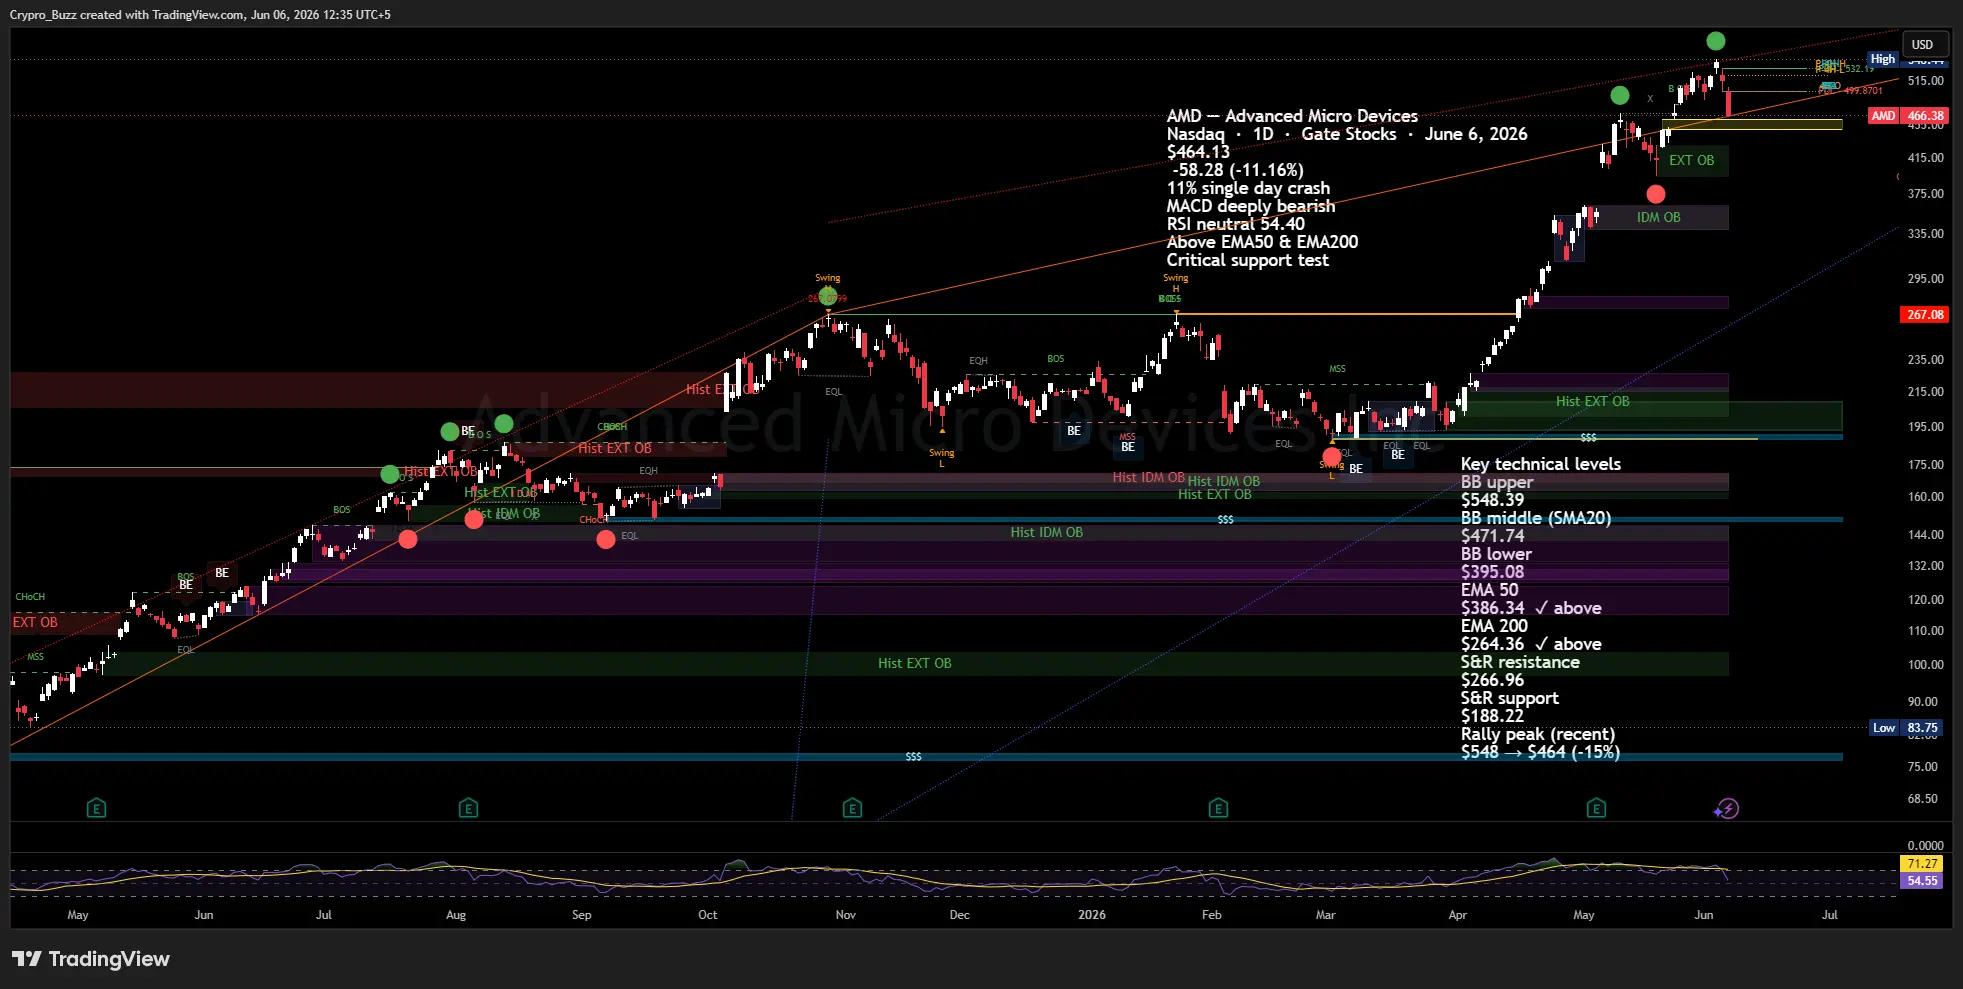Select the 'S&R resistance' line
Viewport: 1963px width, 989px height.
(x=1520, y=662)
